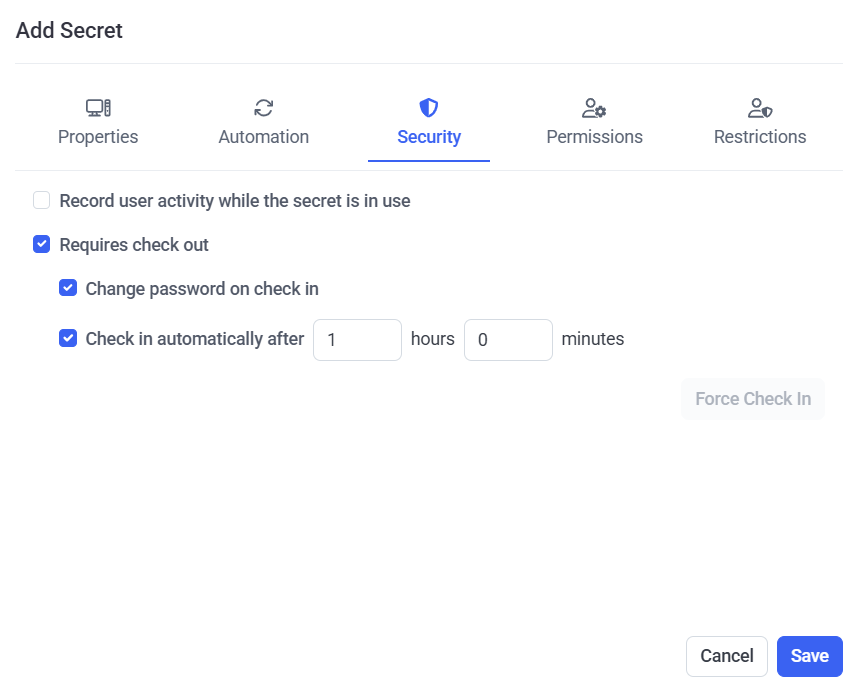The height and width of the screenshot is (692, 858).
Task: Click the Add Secret dialog title
Action: pyautogui.click(x=69, y=31)
